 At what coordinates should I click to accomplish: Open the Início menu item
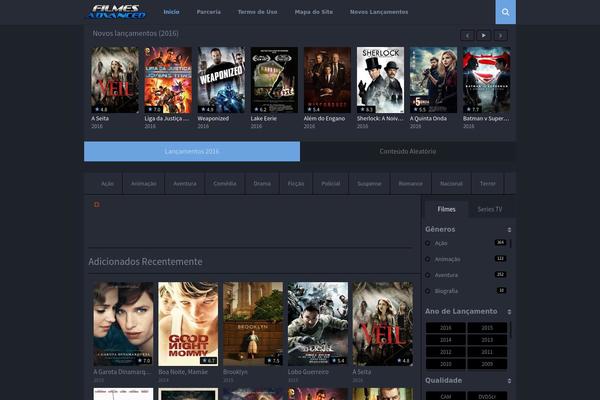click(x=171, y=12)
